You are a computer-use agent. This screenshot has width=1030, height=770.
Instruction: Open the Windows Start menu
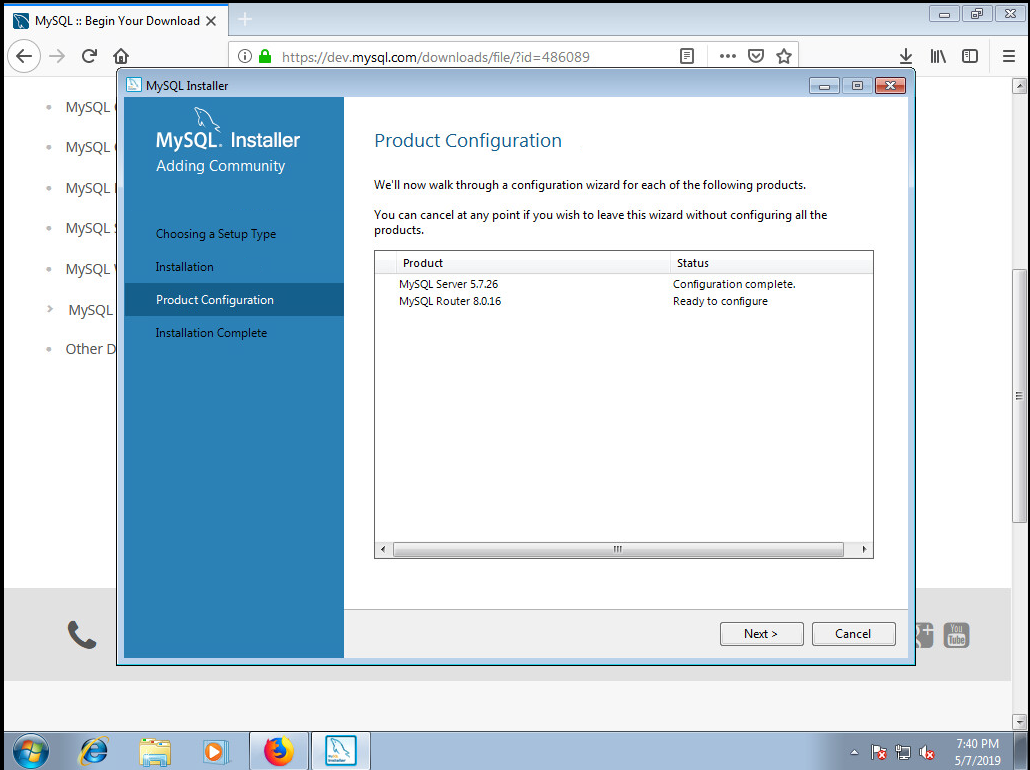click(x=30, y=751)
